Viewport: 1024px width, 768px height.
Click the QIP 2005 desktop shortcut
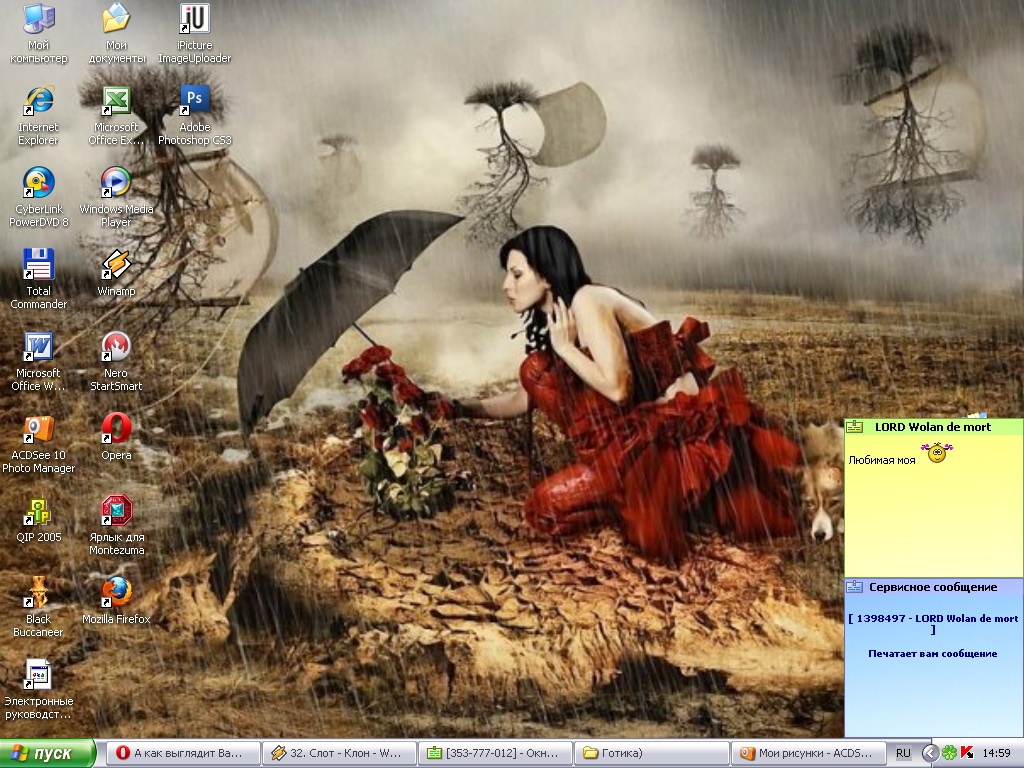[x=38, y=512]
